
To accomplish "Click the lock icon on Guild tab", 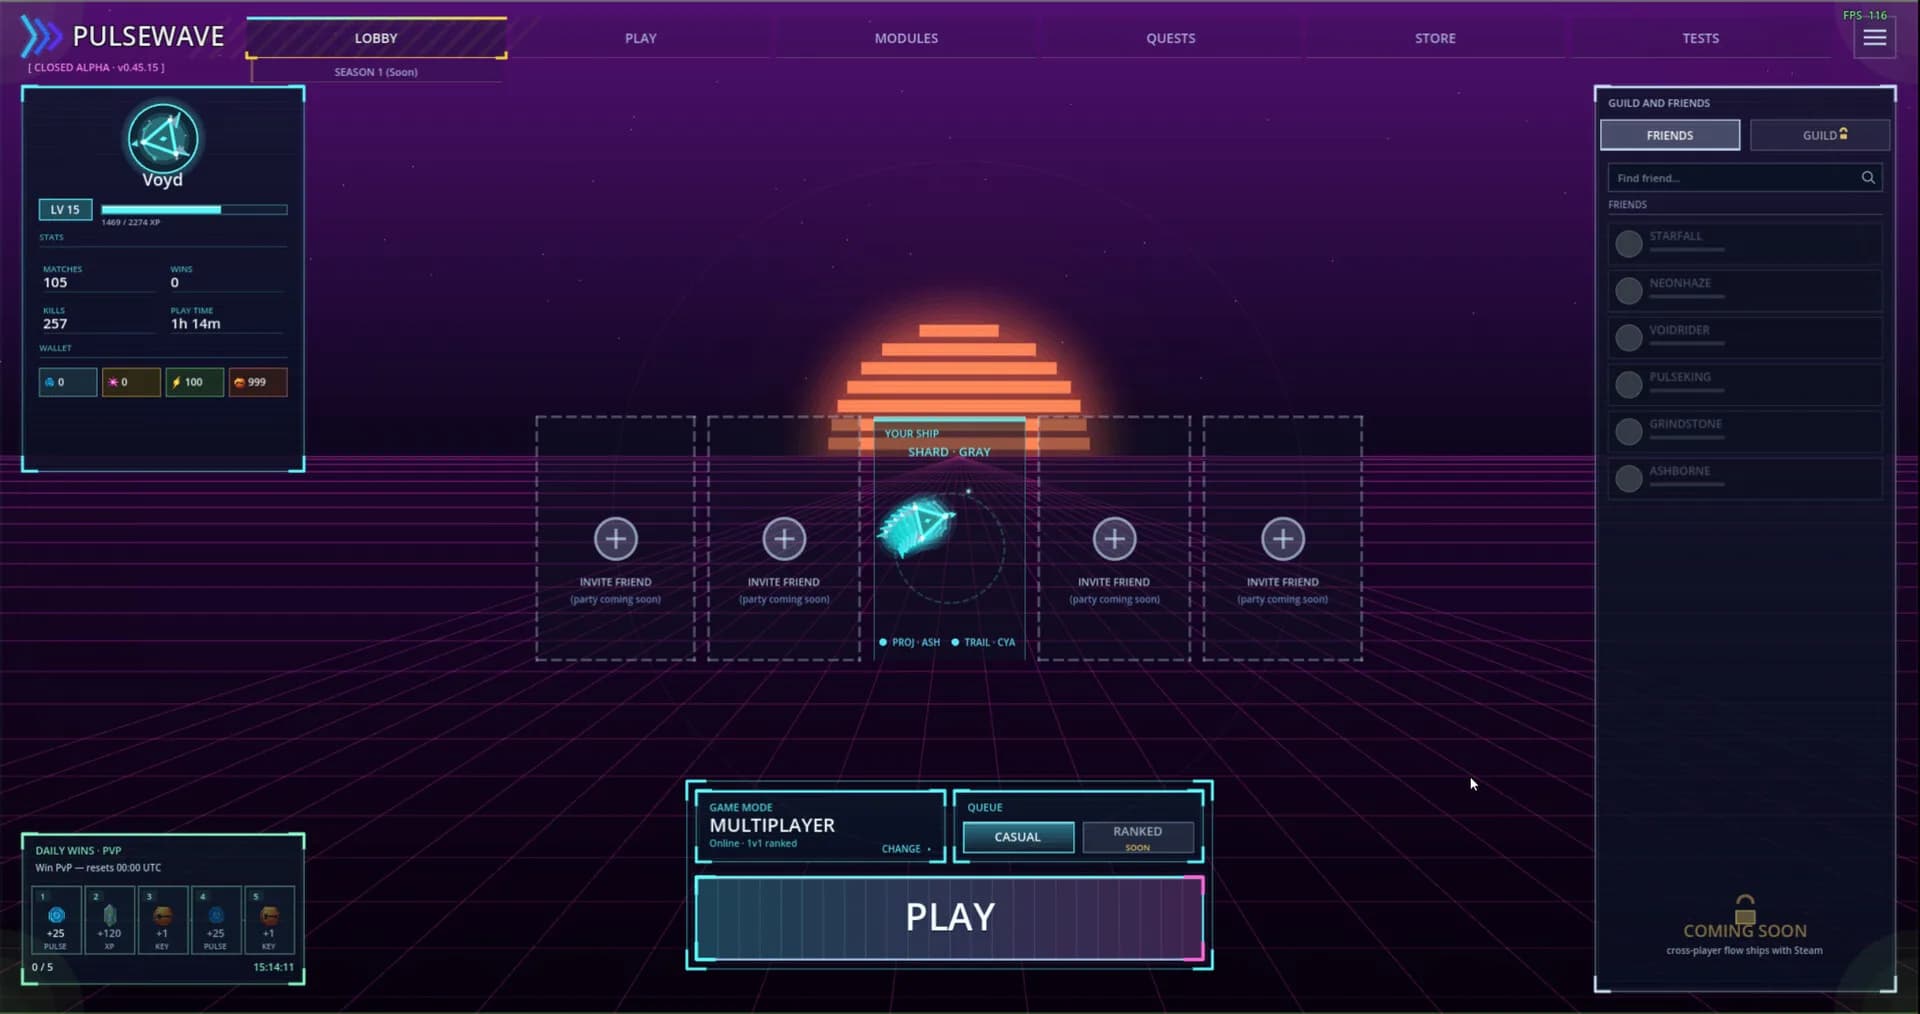I will coord(1843,133).
